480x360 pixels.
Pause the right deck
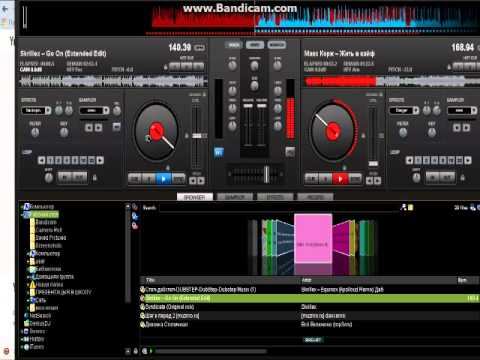coord(326,179)
